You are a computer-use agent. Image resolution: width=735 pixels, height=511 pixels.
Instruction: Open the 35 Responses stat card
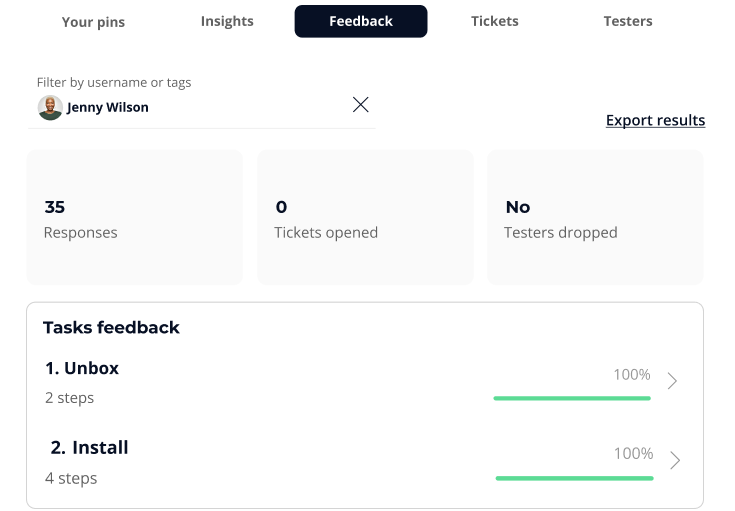pyautogui.click(x=134, y=218)
